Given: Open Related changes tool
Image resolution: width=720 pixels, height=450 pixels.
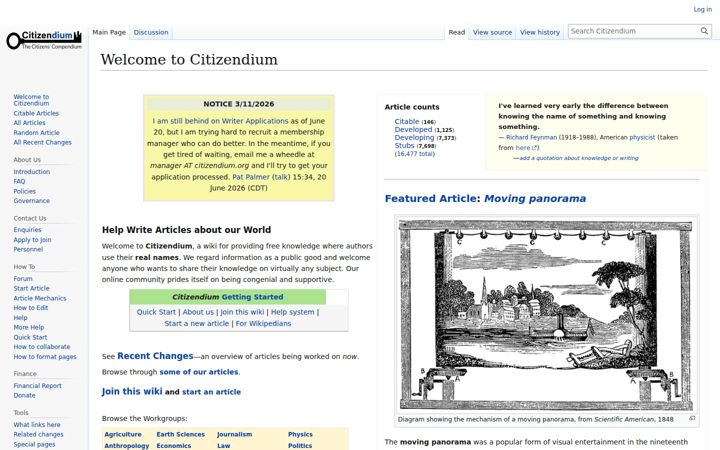Looking at the screenshot, I should point(39,434).
